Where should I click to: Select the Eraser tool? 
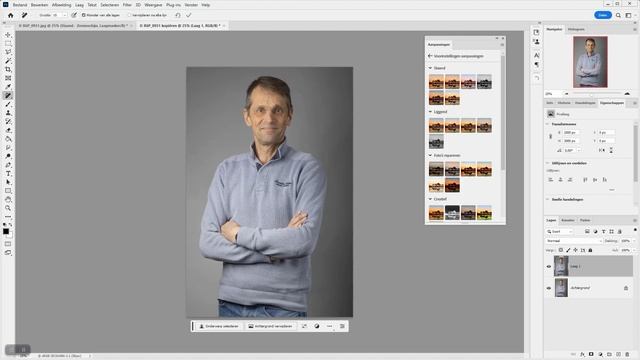coord(8,130)
